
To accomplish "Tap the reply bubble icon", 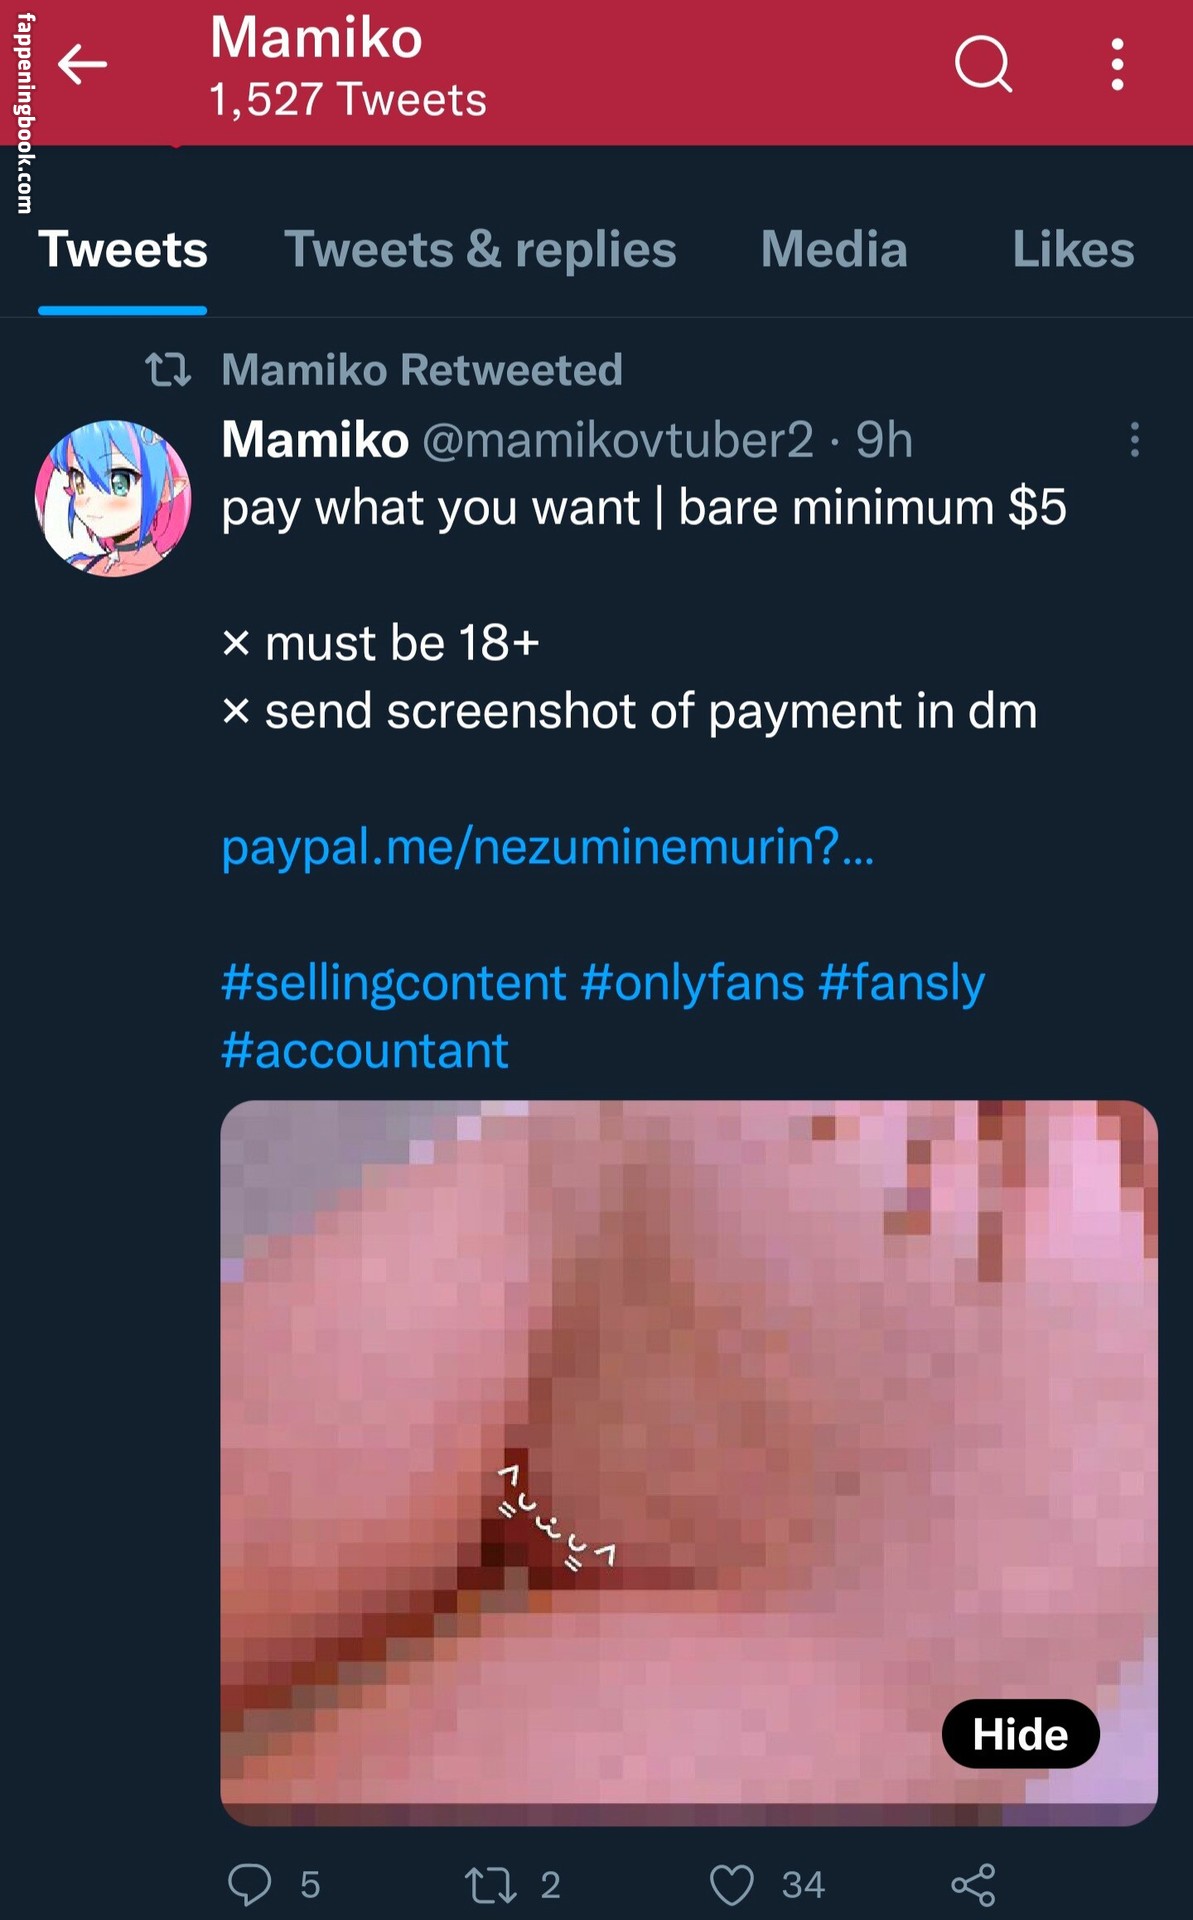I will 249,1885.
